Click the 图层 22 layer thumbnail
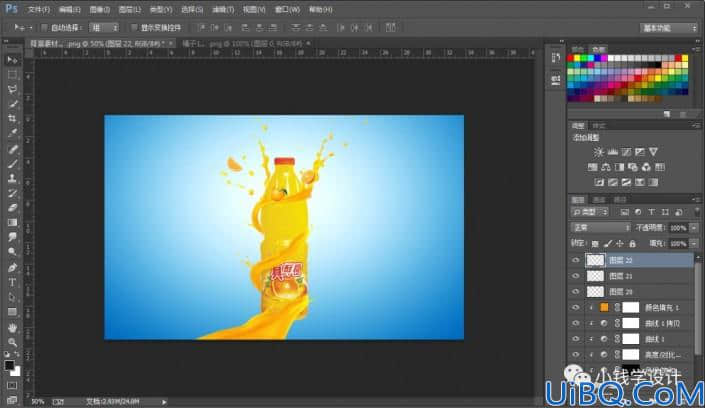 click(595, 260)
